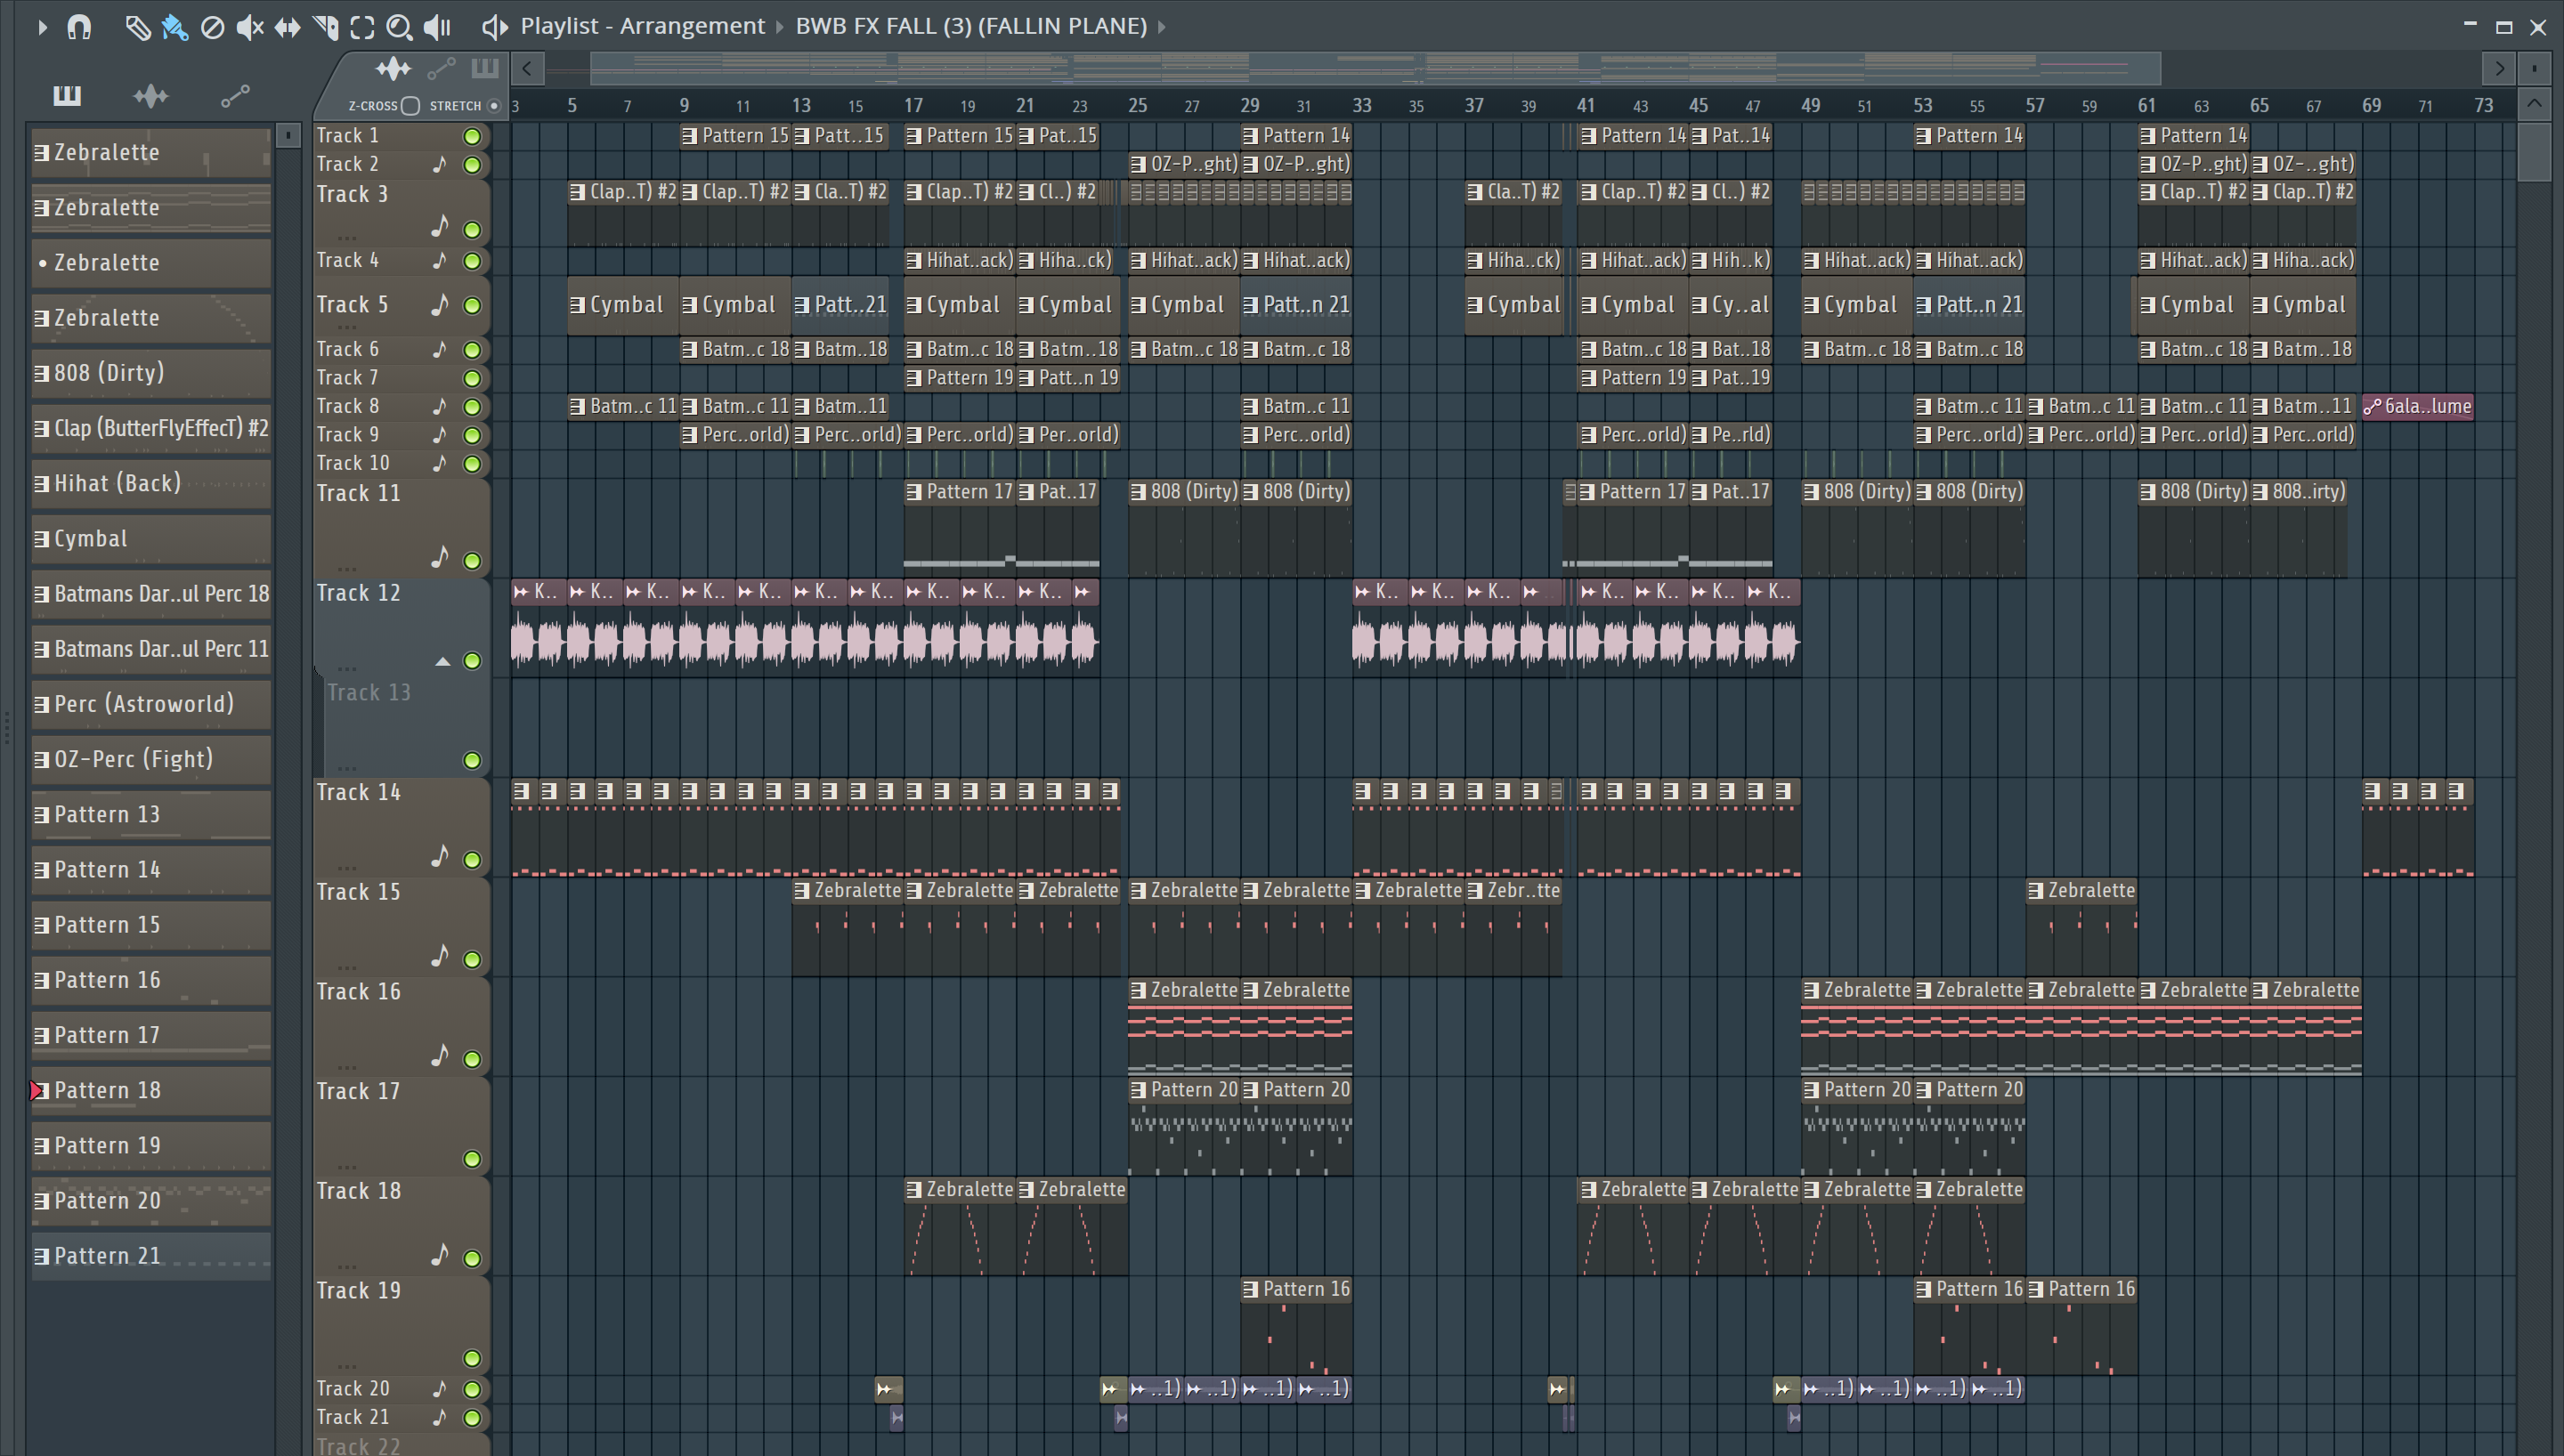
Task: Click note icon on Track 3
Action: click(x=440, y=227)
